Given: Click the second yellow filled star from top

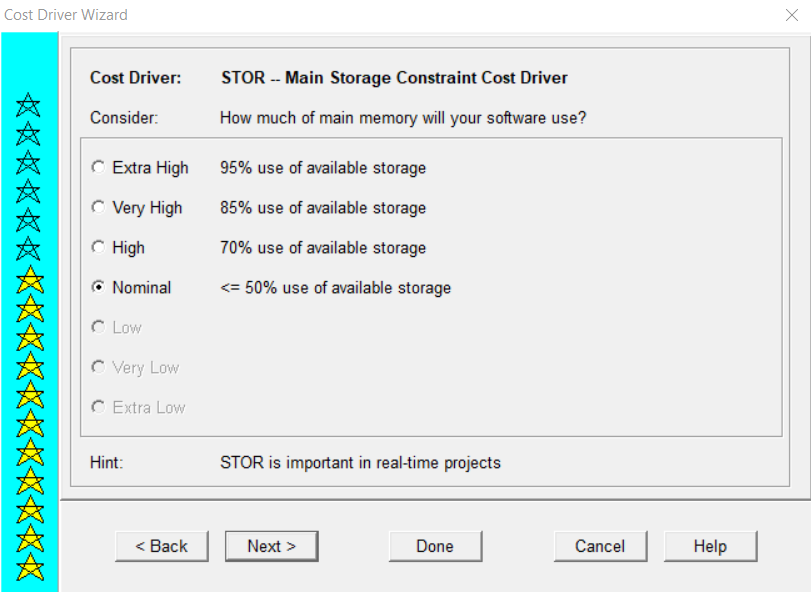Looking at the screenshot, I should [x=30, y=309].
